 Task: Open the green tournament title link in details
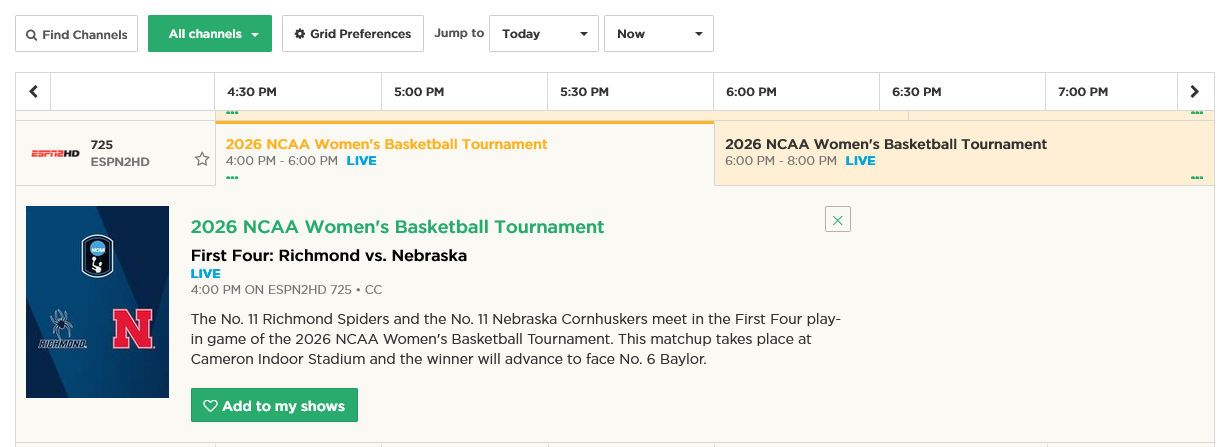point(397,227)
